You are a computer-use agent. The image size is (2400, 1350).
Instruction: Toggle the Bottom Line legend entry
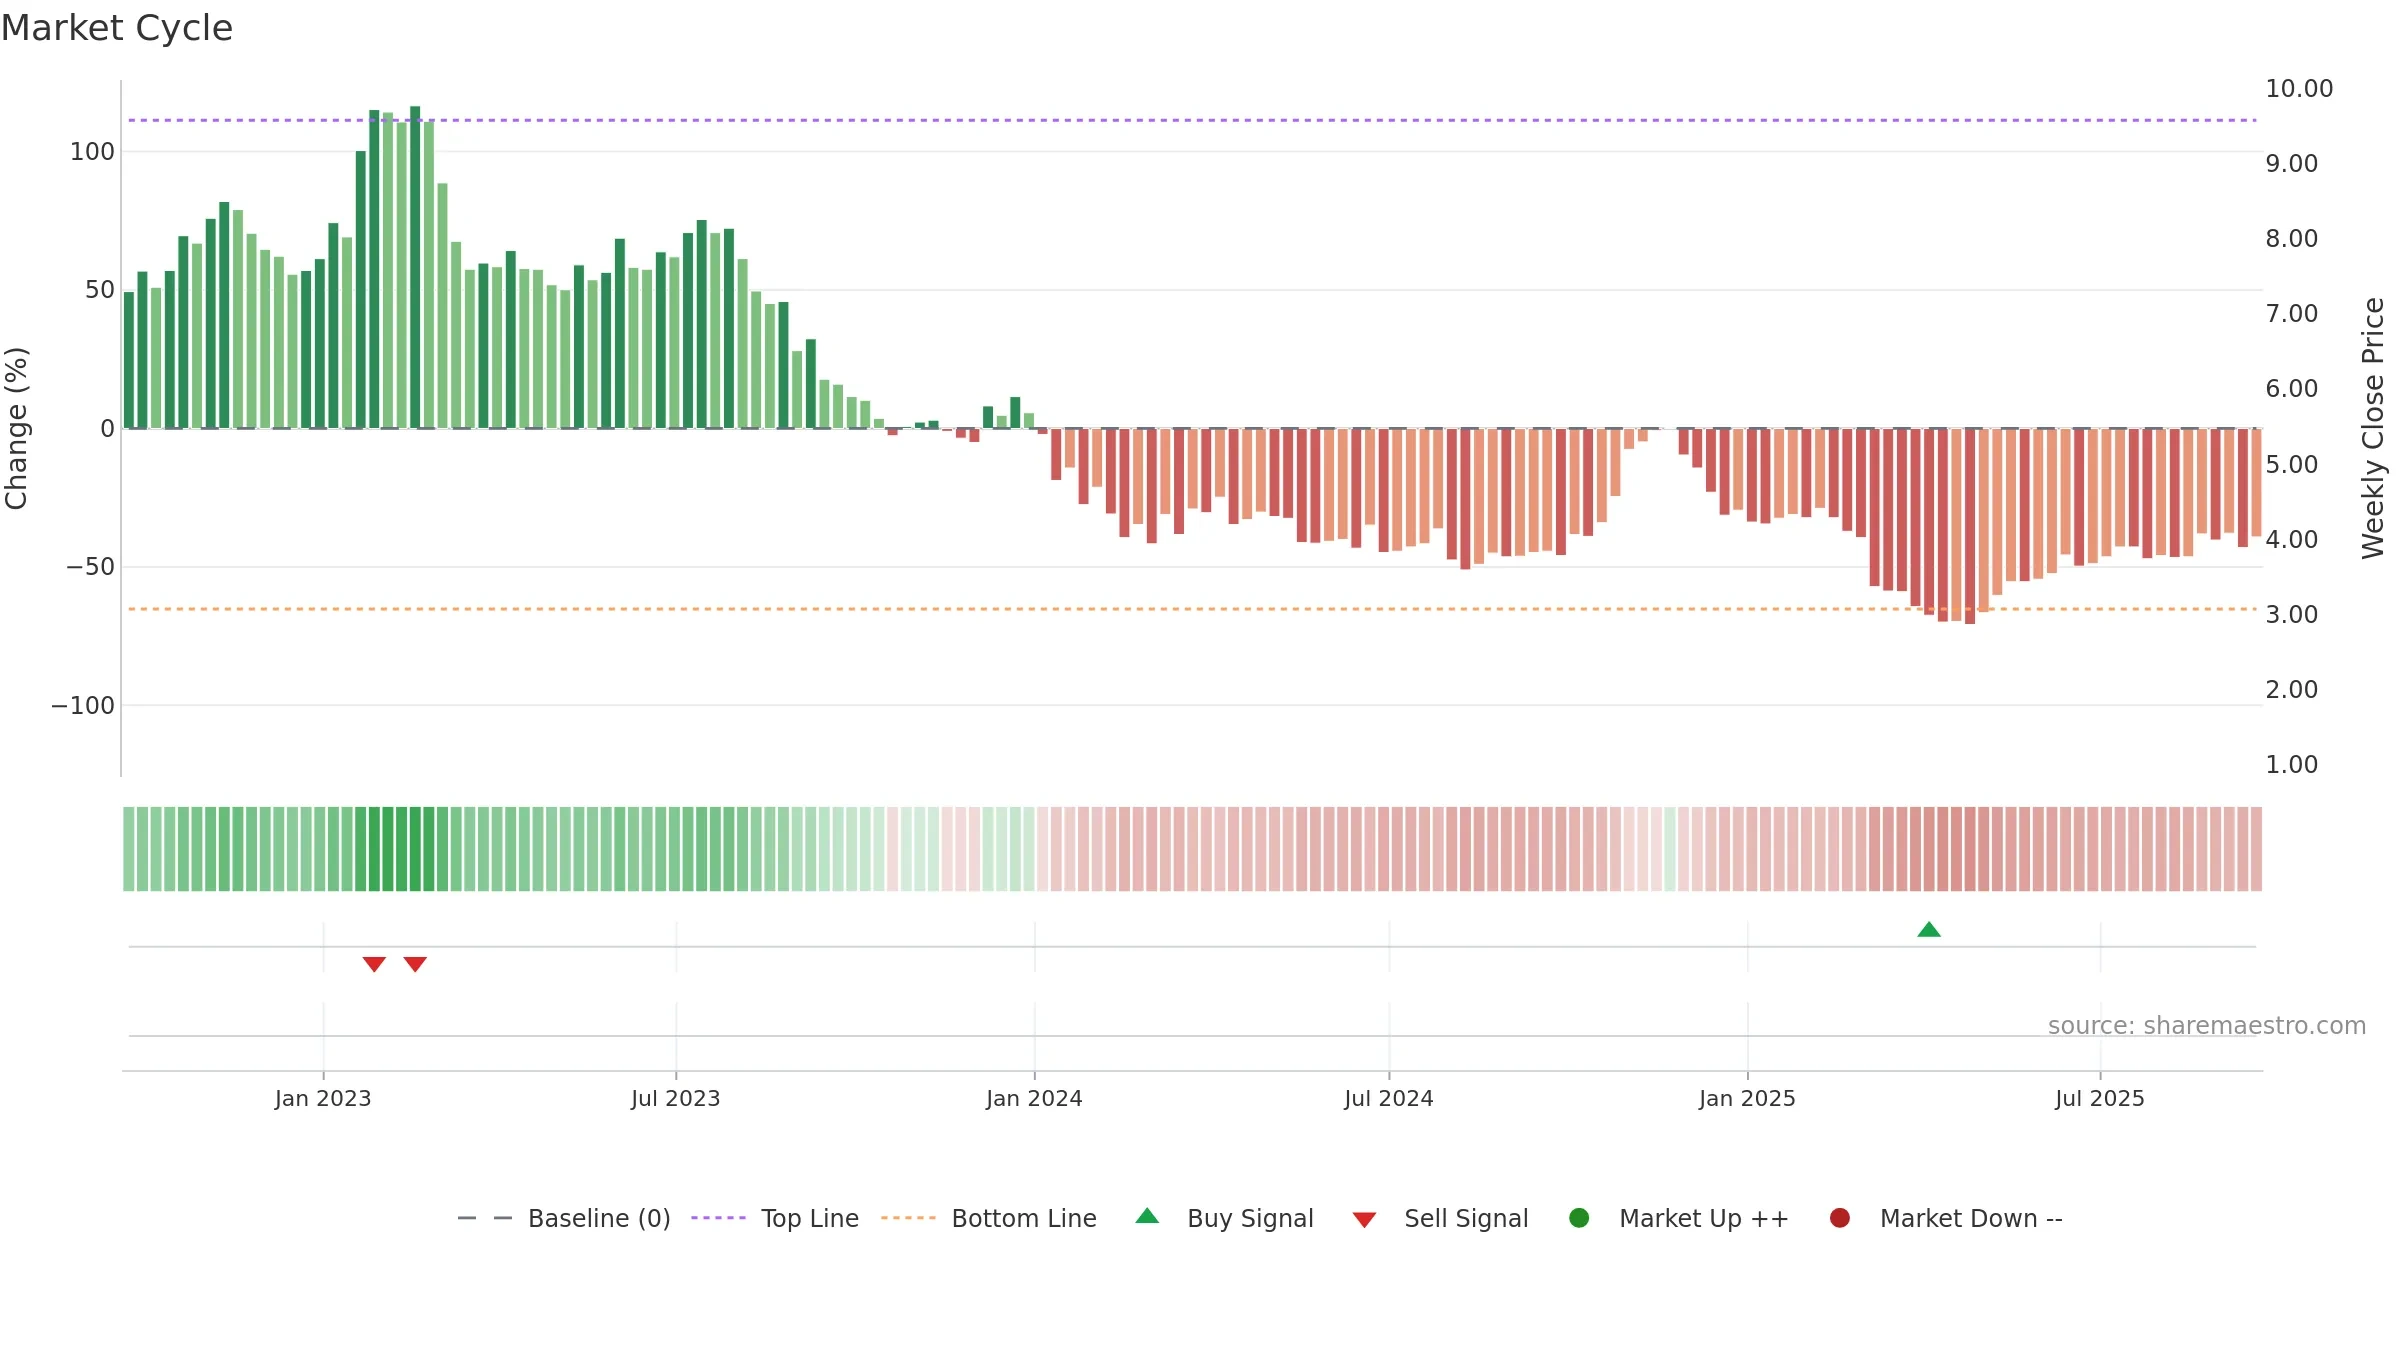coord(989,1218)
